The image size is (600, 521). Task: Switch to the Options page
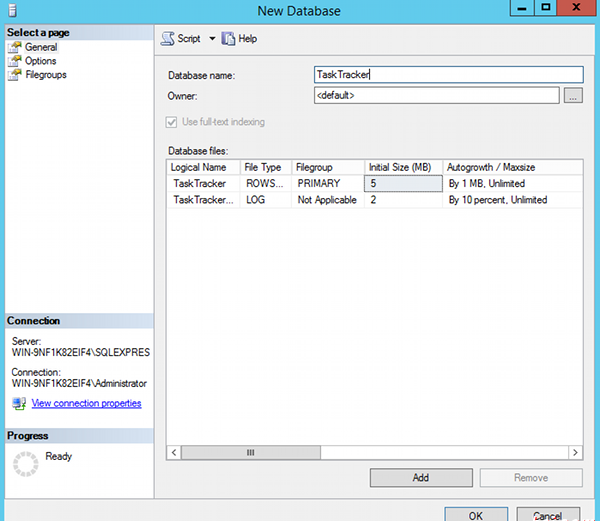point(41,61)
